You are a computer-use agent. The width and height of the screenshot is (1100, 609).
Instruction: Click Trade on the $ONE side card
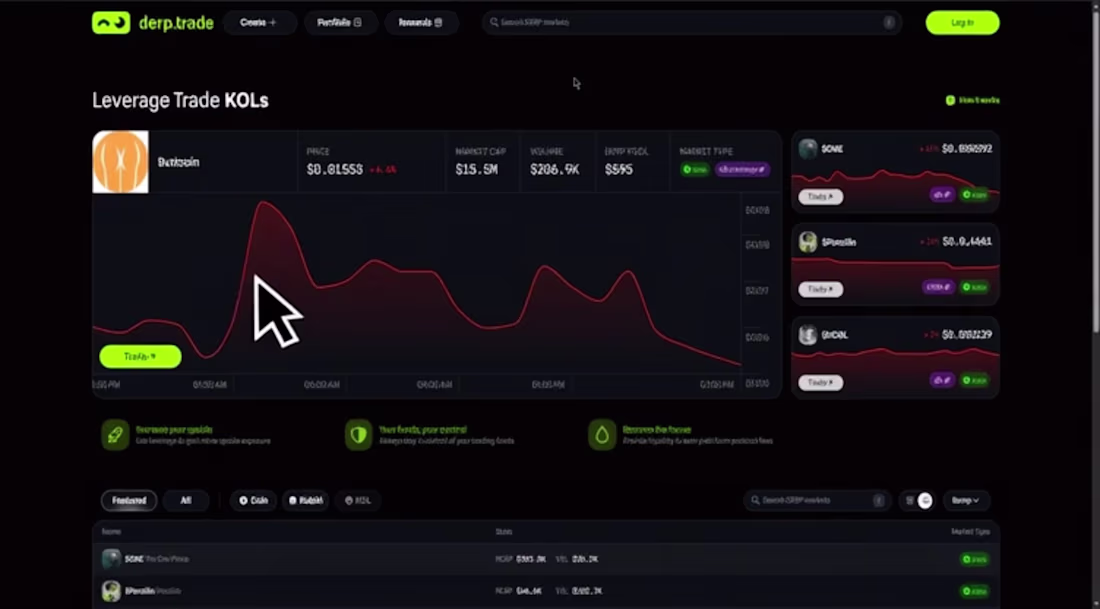coord(820,197)
